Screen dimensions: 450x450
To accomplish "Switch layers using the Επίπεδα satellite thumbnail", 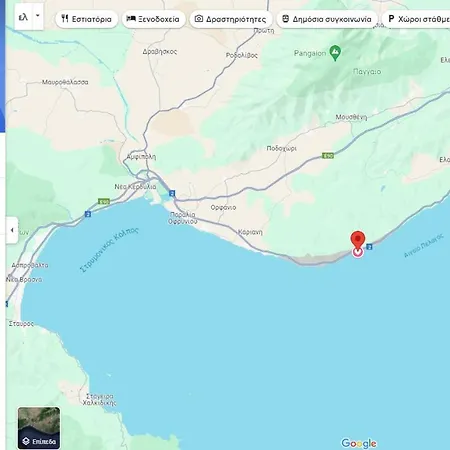I will coord(39,428).
